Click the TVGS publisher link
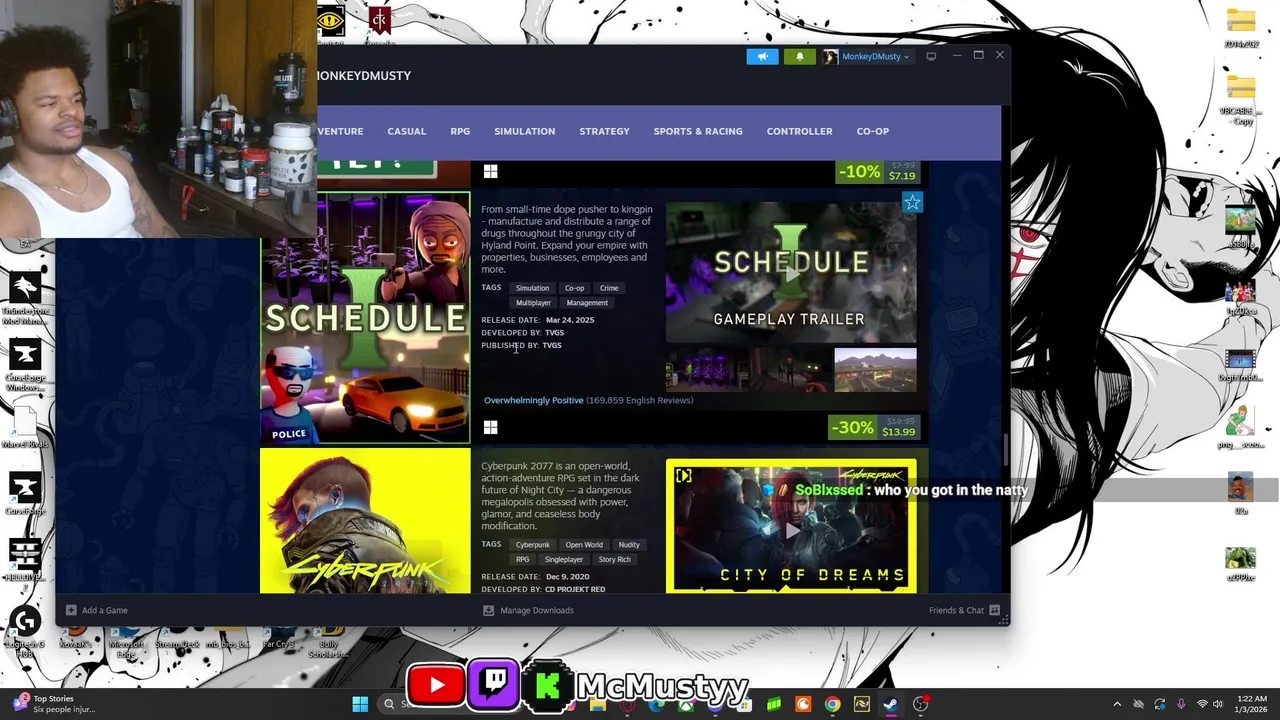Image resolution: width=1280 pixels, height=720 pixels. 552,345
